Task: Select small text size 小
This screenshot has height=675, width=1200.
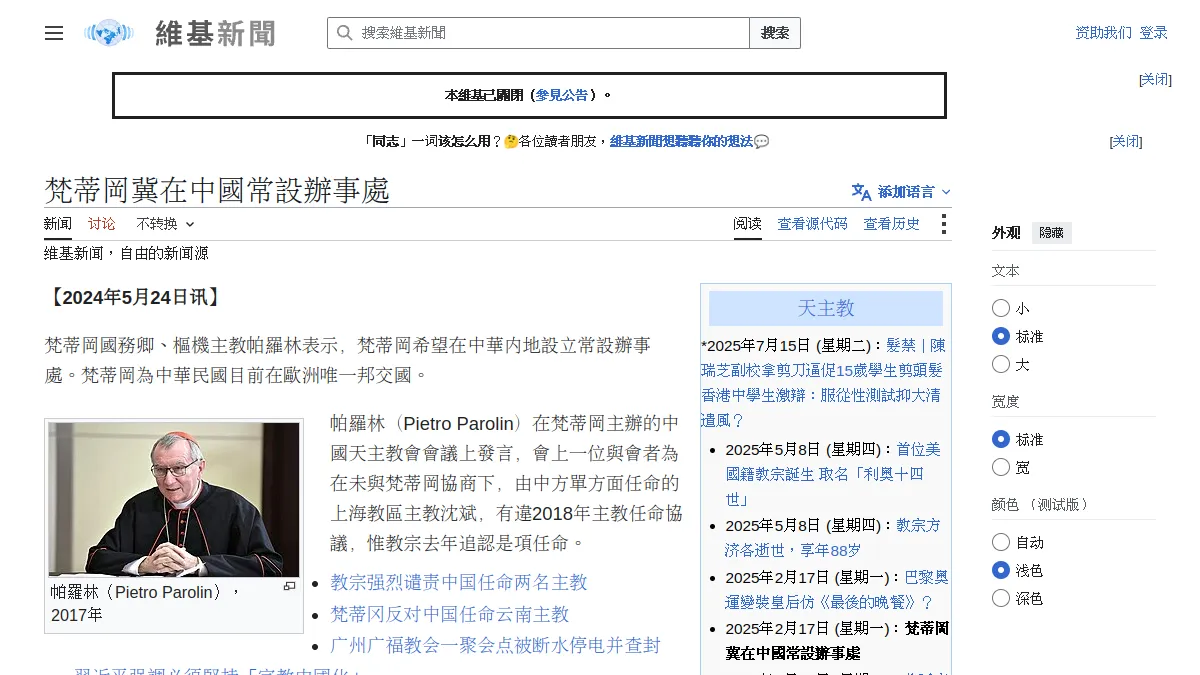Action: 1001,308
